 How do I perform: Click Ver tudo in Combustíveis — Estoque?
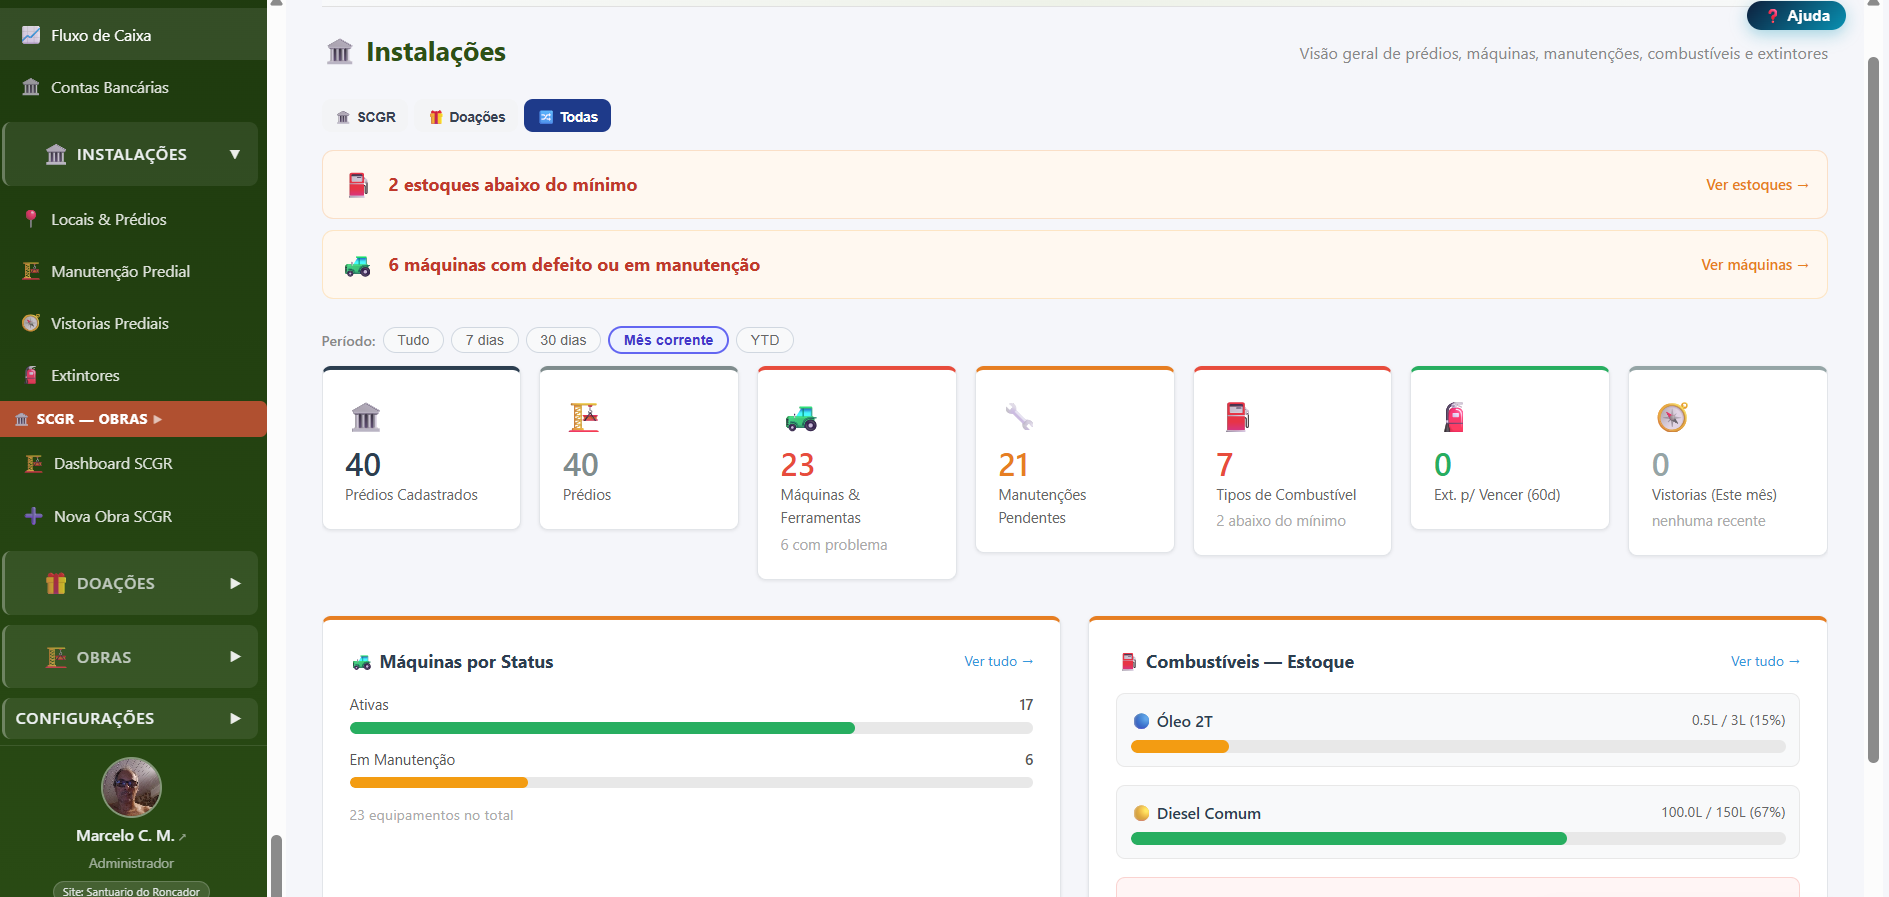click(1766, 662)
